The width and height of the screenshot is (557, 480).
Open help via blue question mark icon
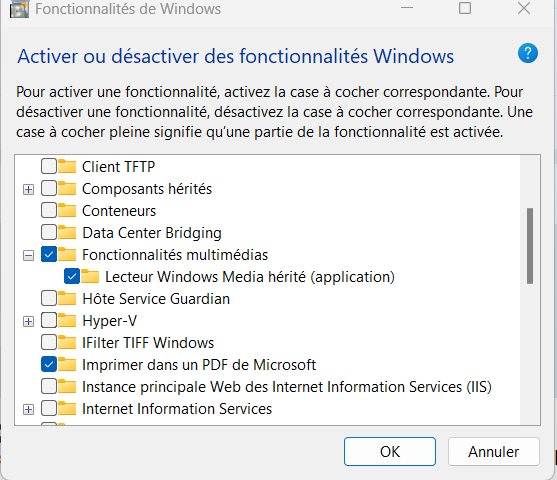[528, 53]
